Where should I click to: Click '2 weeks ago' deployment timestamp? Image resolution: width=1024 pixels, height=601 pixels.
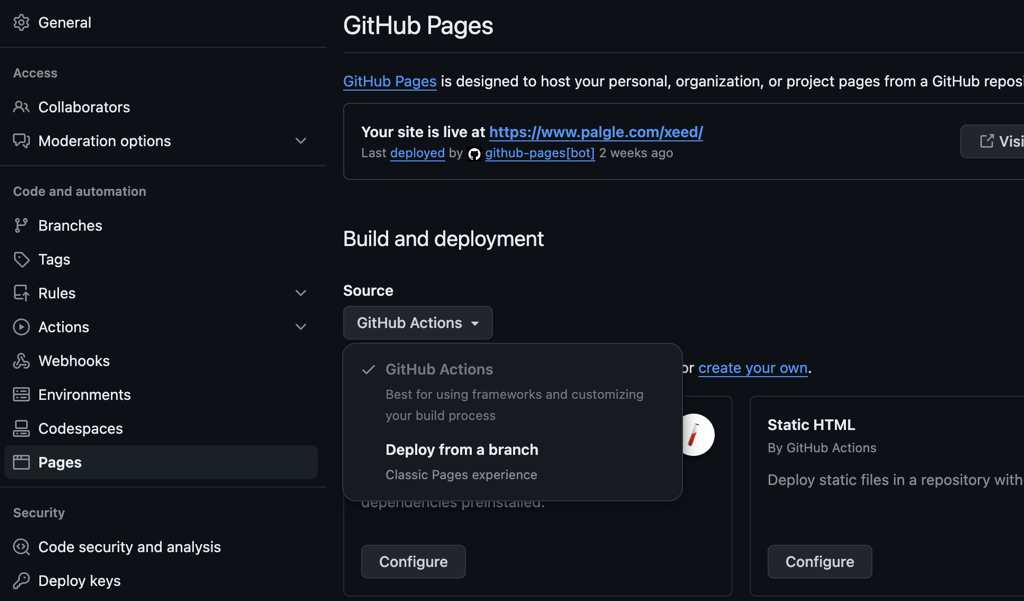pyautogui.click(x=636, y=153)
